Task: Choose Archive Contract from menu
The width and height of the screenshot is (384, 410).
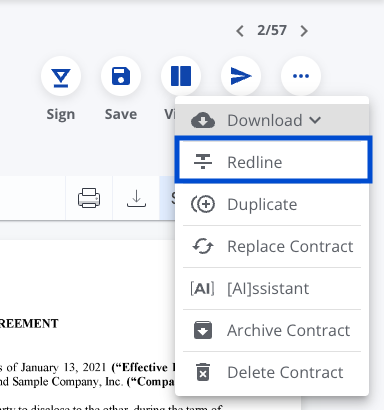Action: point(272,330)
